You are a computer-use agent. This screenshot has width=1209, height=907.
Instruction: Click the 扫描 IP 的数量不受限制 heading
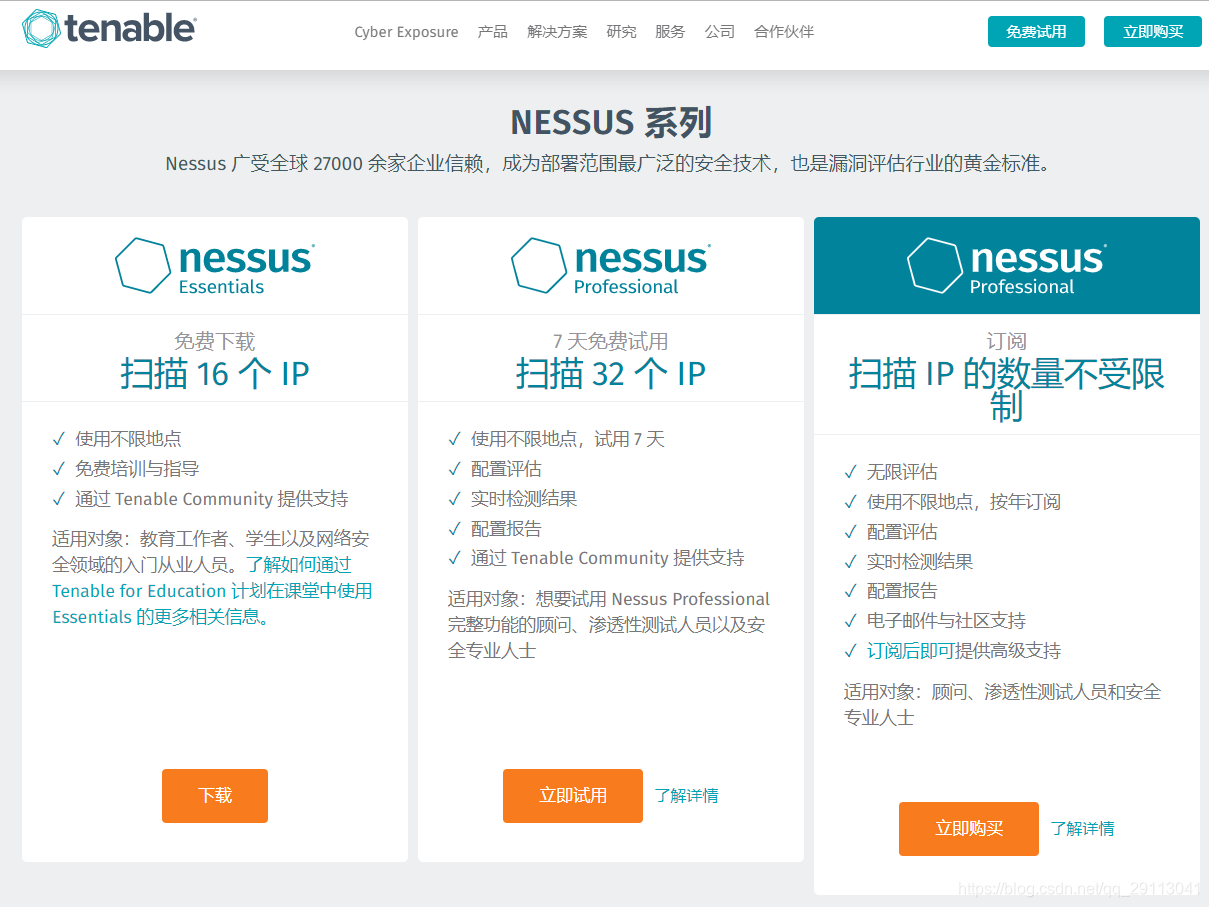[x=1007, y=390]
